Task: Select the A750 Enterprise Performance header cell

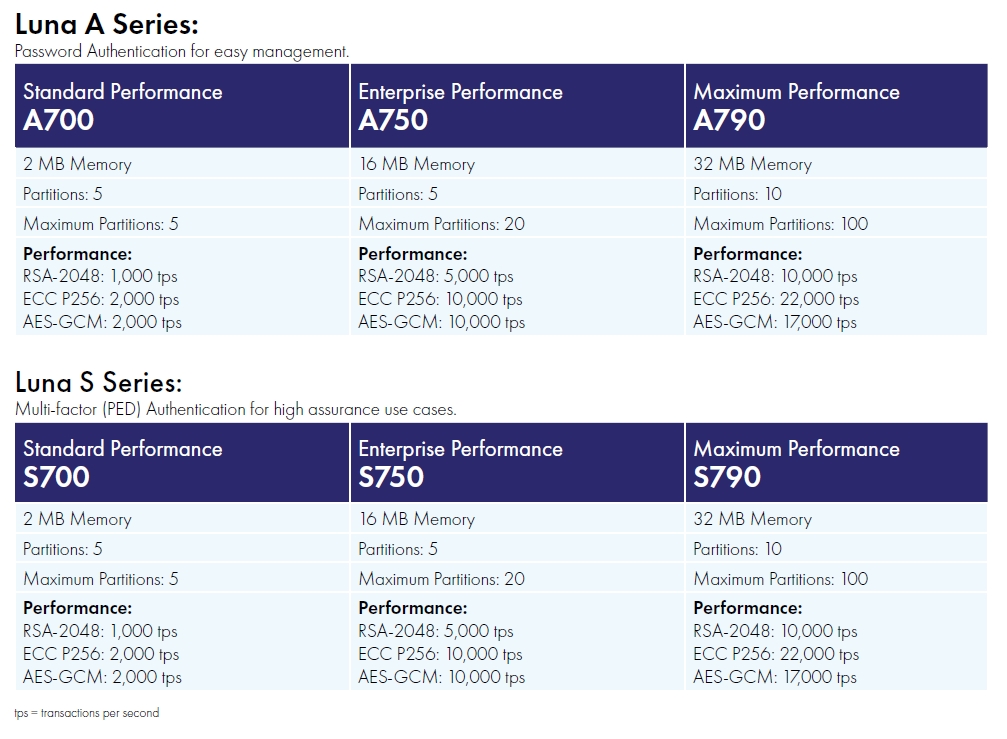Action: [x=517, y=106]
